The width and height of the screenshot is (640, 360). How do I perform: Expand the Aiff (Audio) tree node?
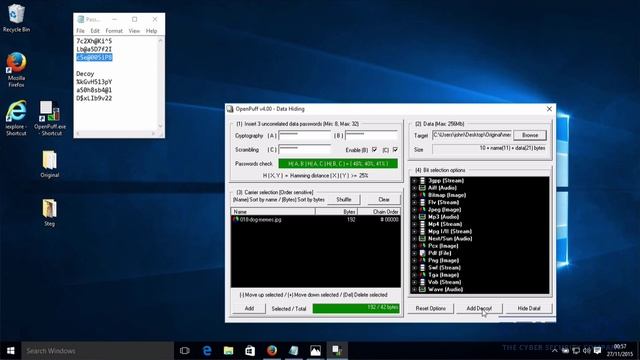[x=414, y=188]
